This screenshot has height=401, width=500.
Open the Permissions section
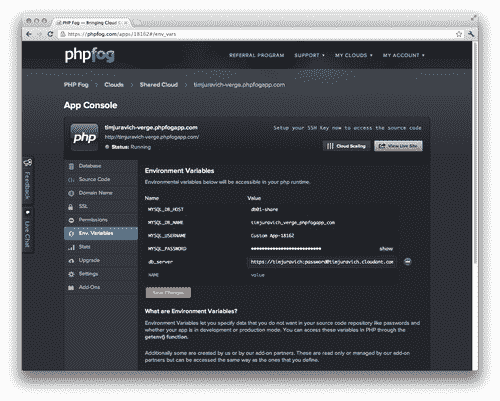[x=101, y=220]
